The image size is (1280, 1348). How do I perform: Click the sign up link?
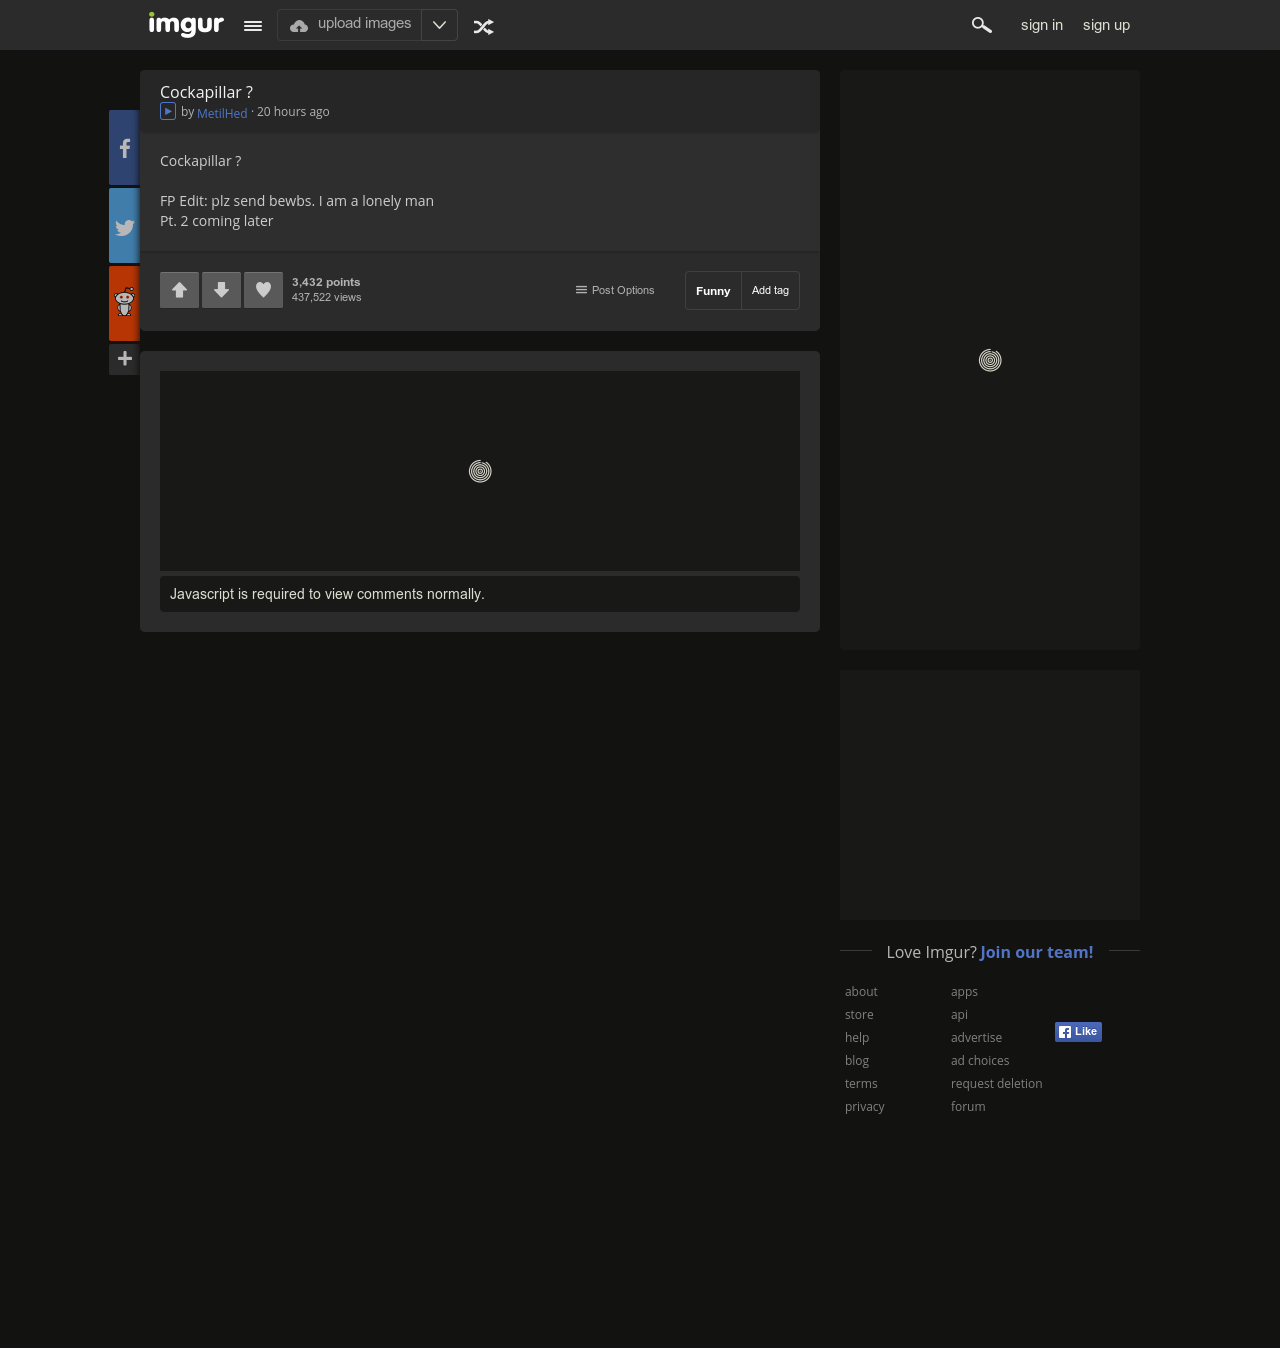tap(1106, 25)
